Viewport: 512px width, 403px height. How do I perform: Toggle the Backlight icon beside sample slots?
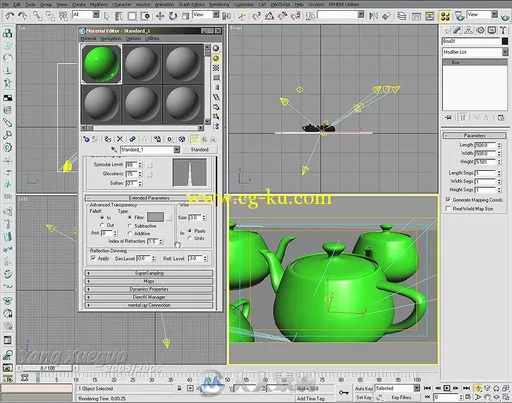point(216,58)
